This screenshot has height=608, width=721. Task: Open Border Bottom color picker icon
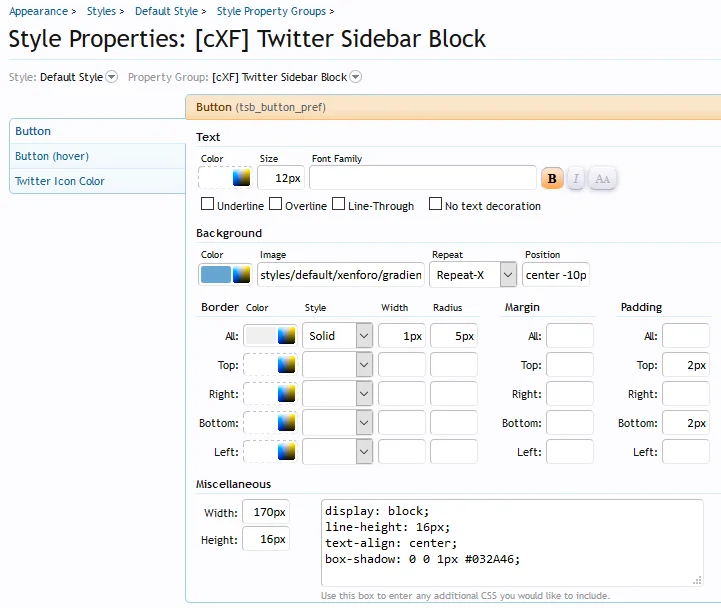pyautogui.click(x=286, y=423)
